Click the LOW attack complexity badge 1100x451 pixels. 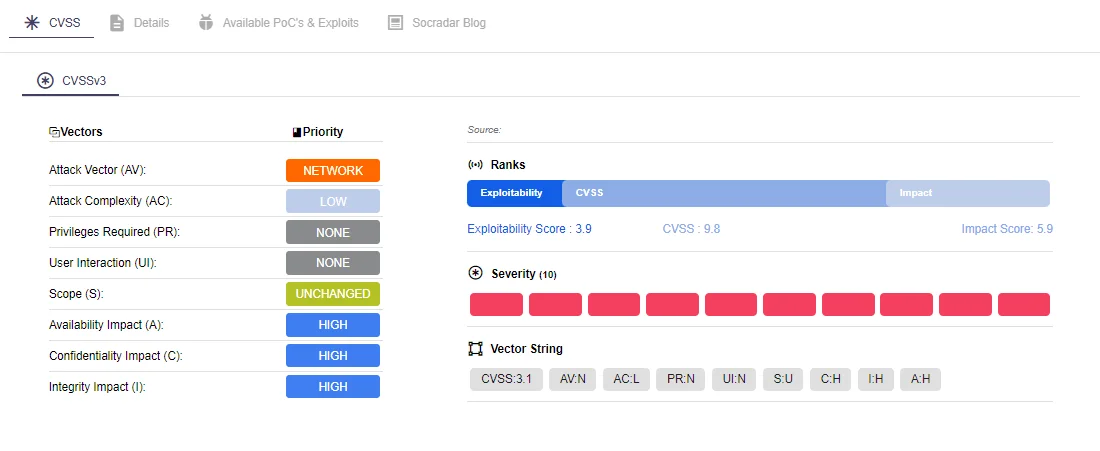click(x=333, y=201)
